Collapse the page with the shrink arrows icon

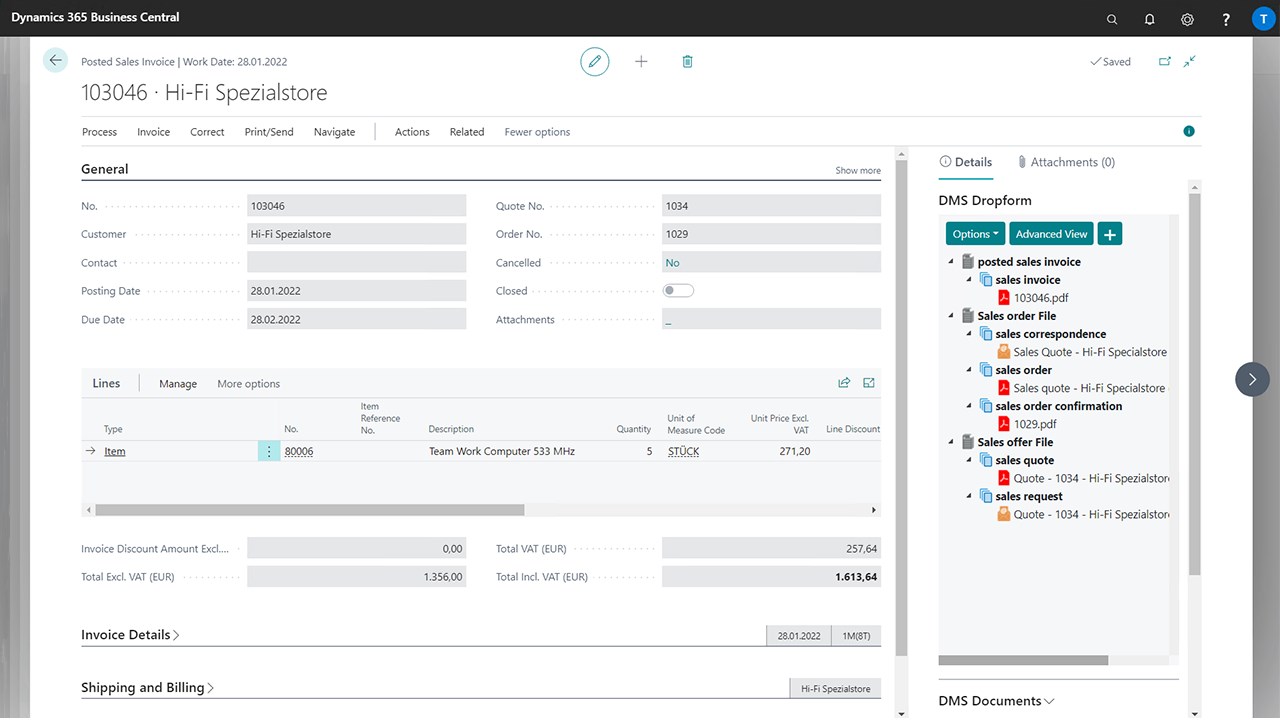(x=1190, y=62)
